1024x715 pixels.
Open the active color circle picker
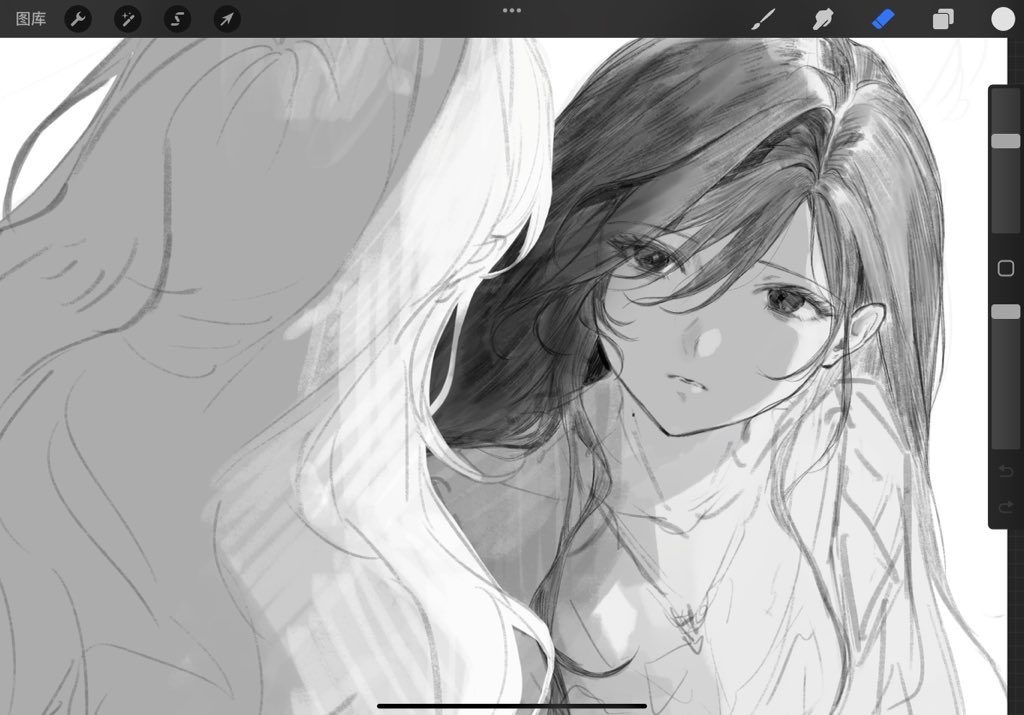click(x=1003, y=19)
